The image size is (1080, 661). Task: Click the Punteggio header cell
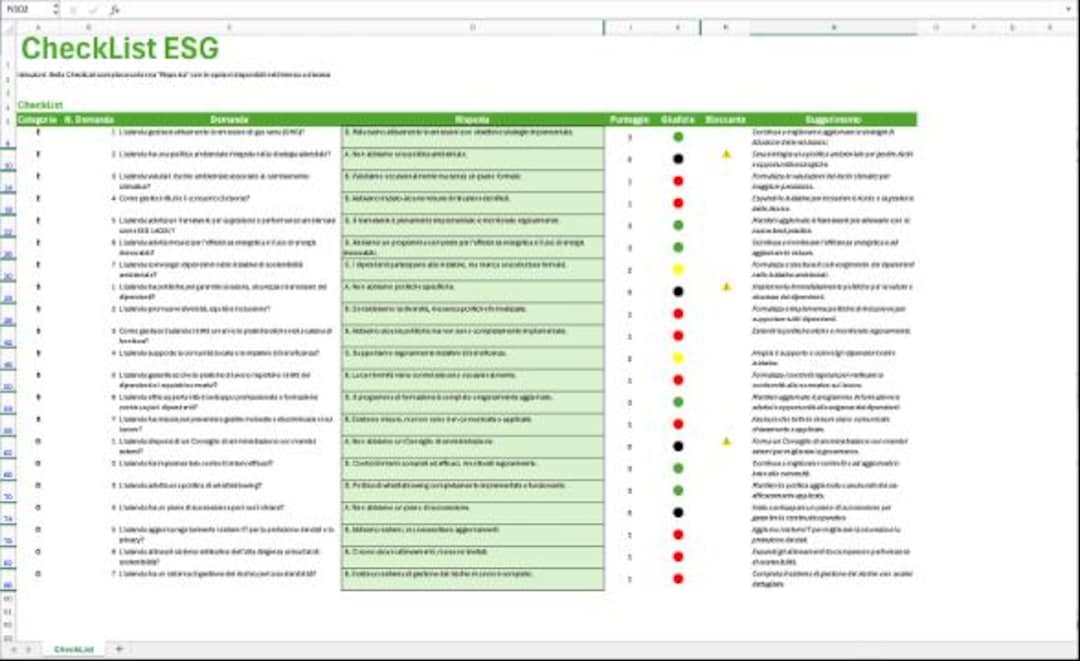631,117
